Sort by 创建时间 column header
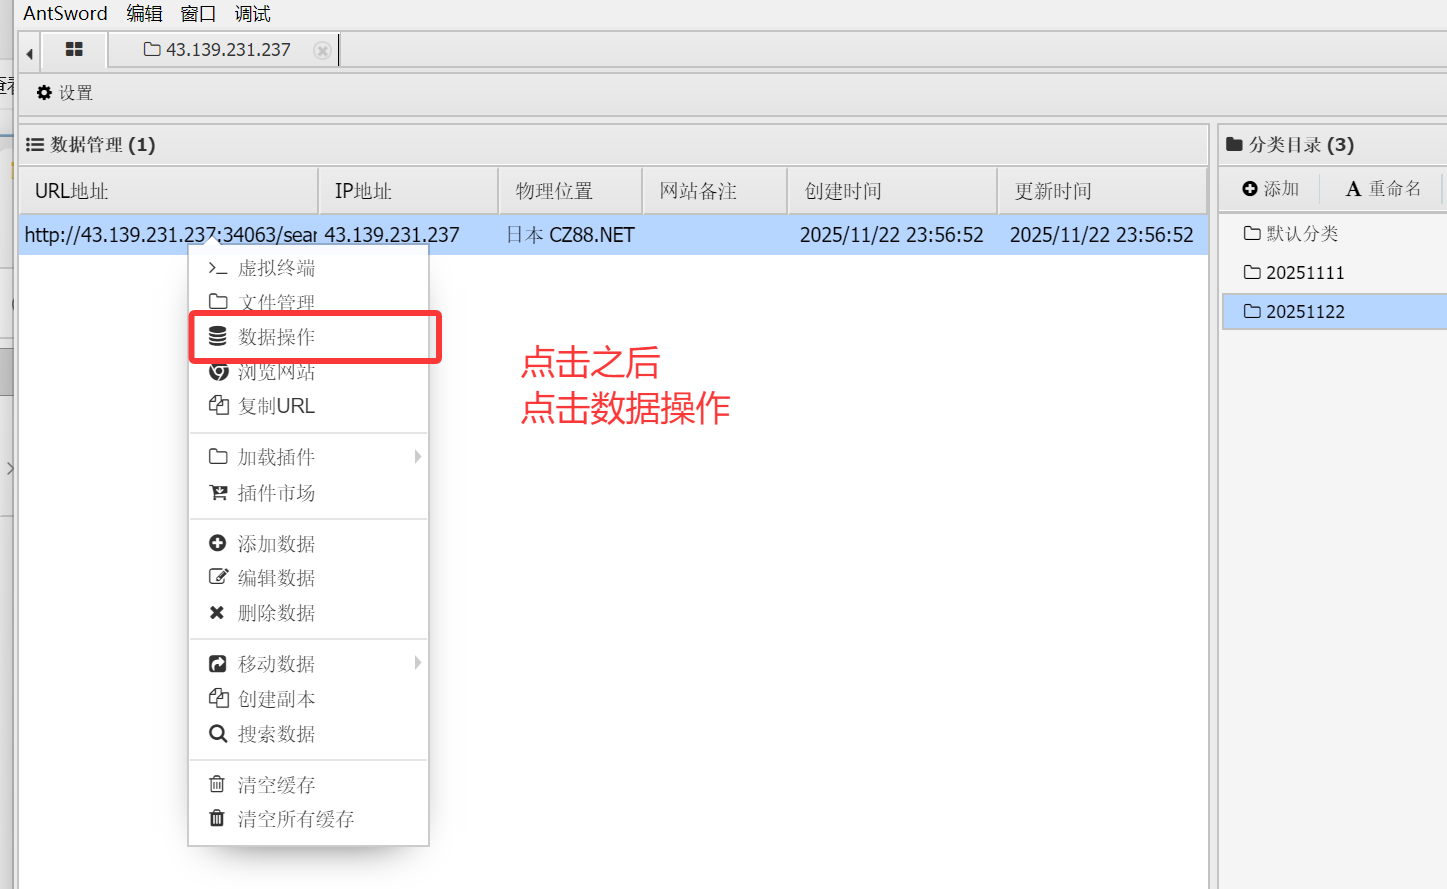This screenshot has height=889, width=1447. [x=892, y=191]
